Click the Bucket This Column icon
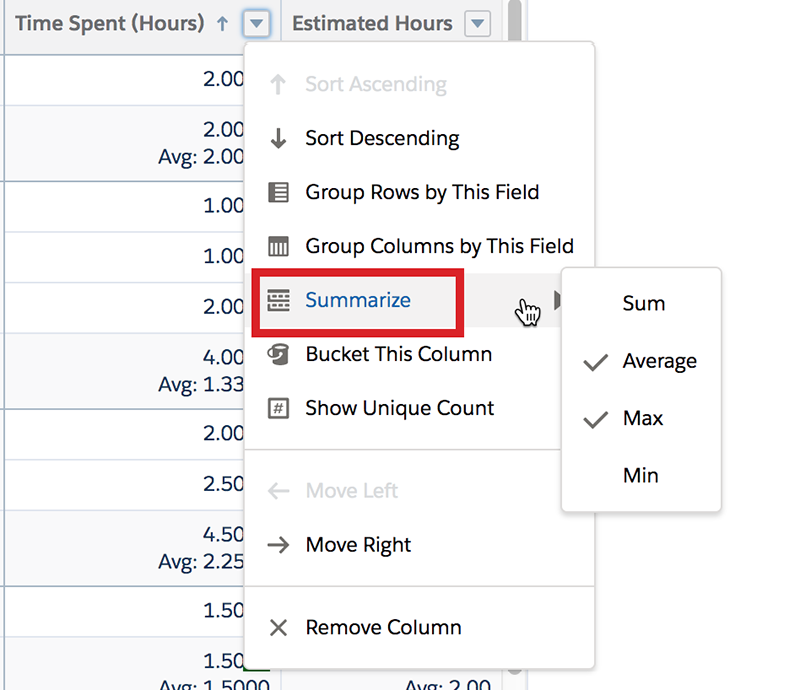The height and width of the screenshot is (690, 800). point(278,354)
